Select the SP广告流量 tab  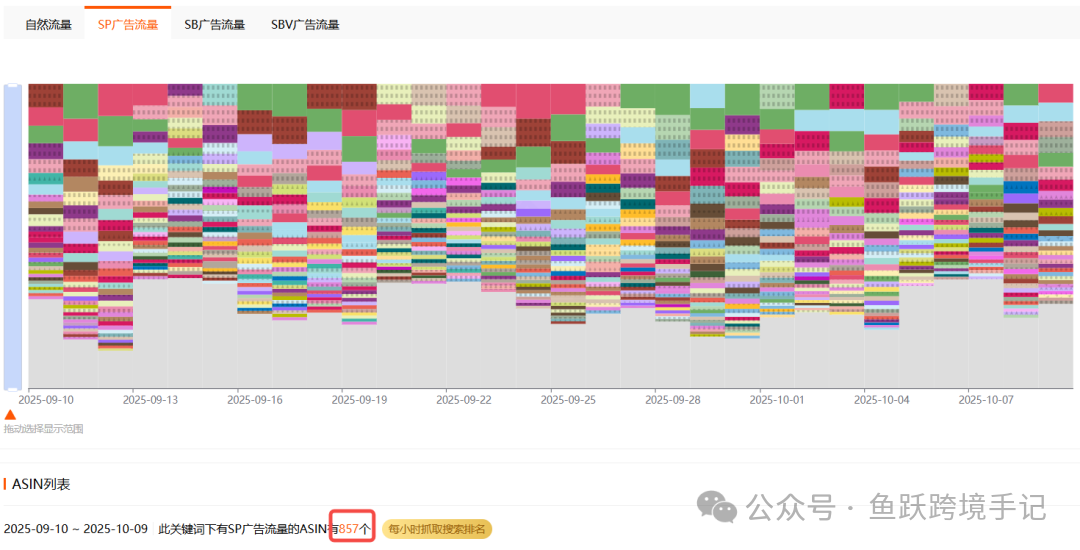[x=127, y=25]
